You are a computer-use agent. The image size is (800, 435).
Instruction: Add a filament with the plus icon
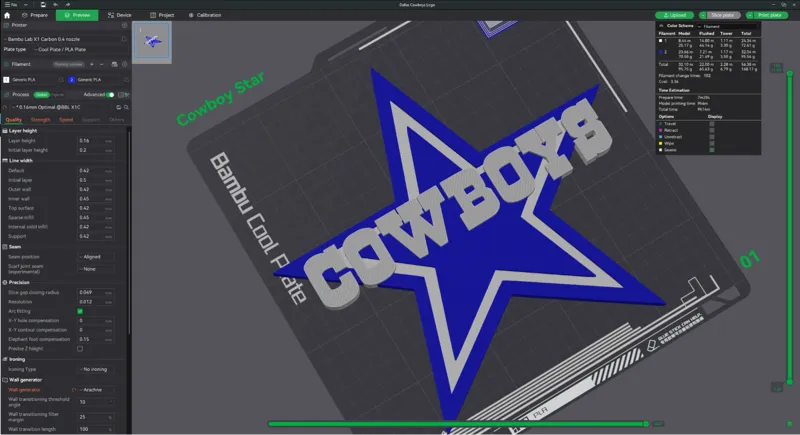click(x=92, y=64)
